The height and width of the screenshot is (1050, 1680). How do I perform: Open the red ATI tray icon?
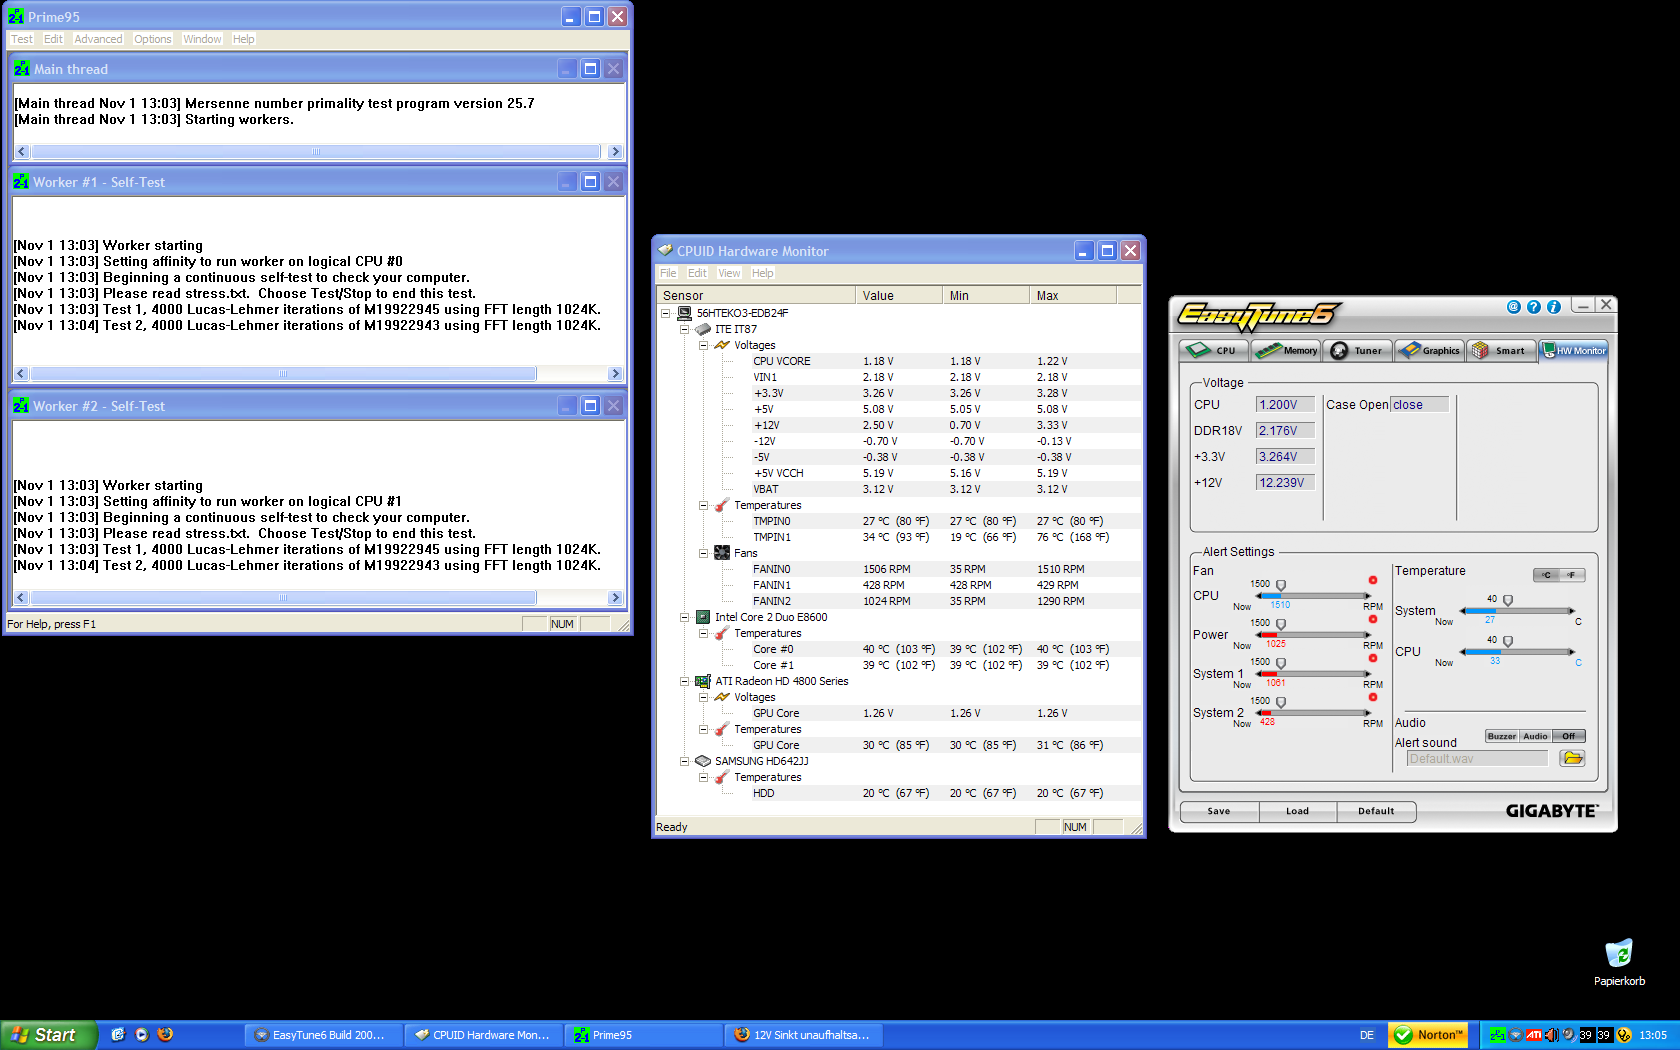(x=1533, y=1035)
